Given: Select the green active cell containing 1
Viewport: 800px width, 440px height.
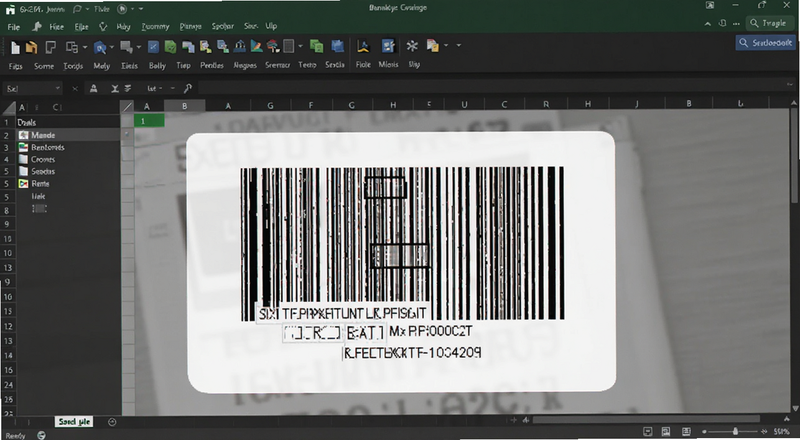Looking at the screenshot, I should 149,121.
